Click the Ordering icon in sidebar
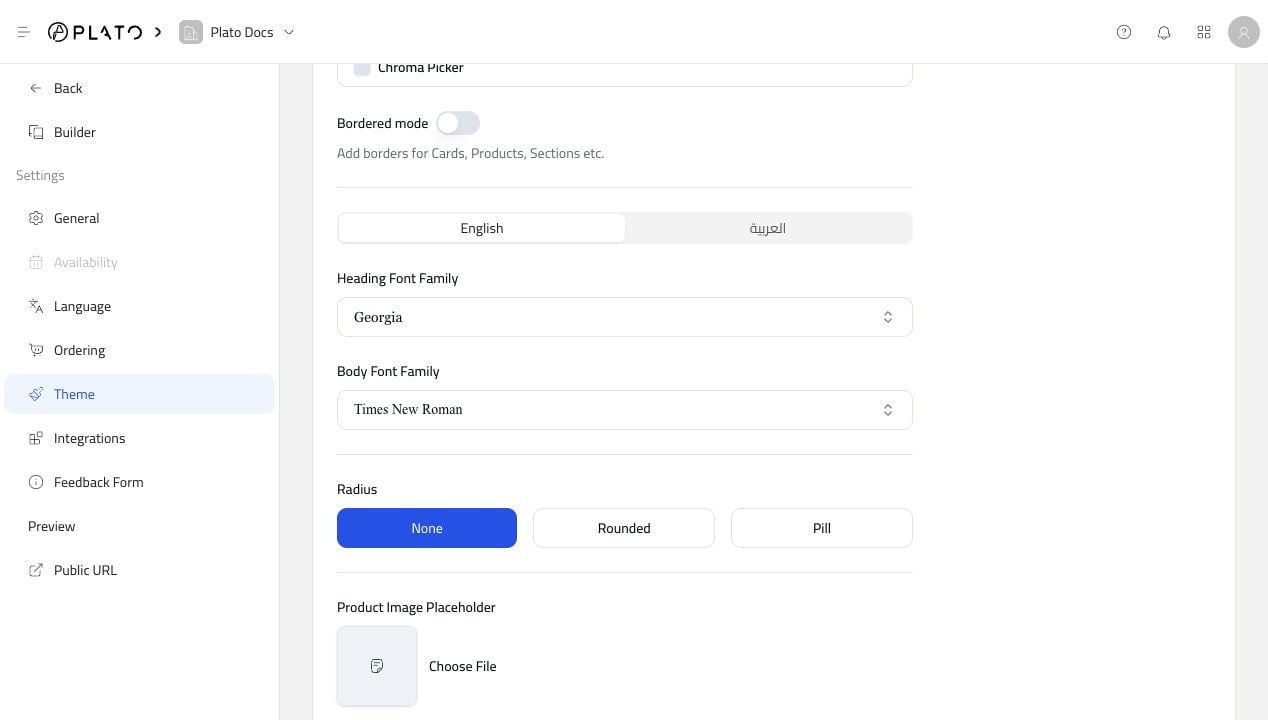Screen dimensions: 1268x720 tap(36, 350)
